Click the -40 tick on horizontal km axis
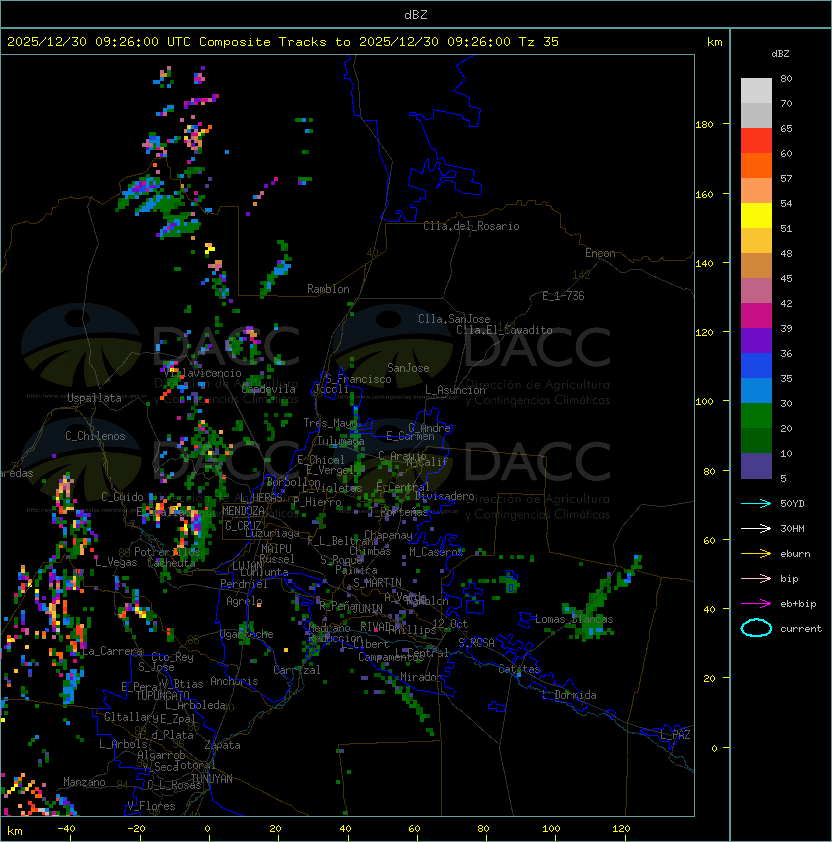 [66, 829]
